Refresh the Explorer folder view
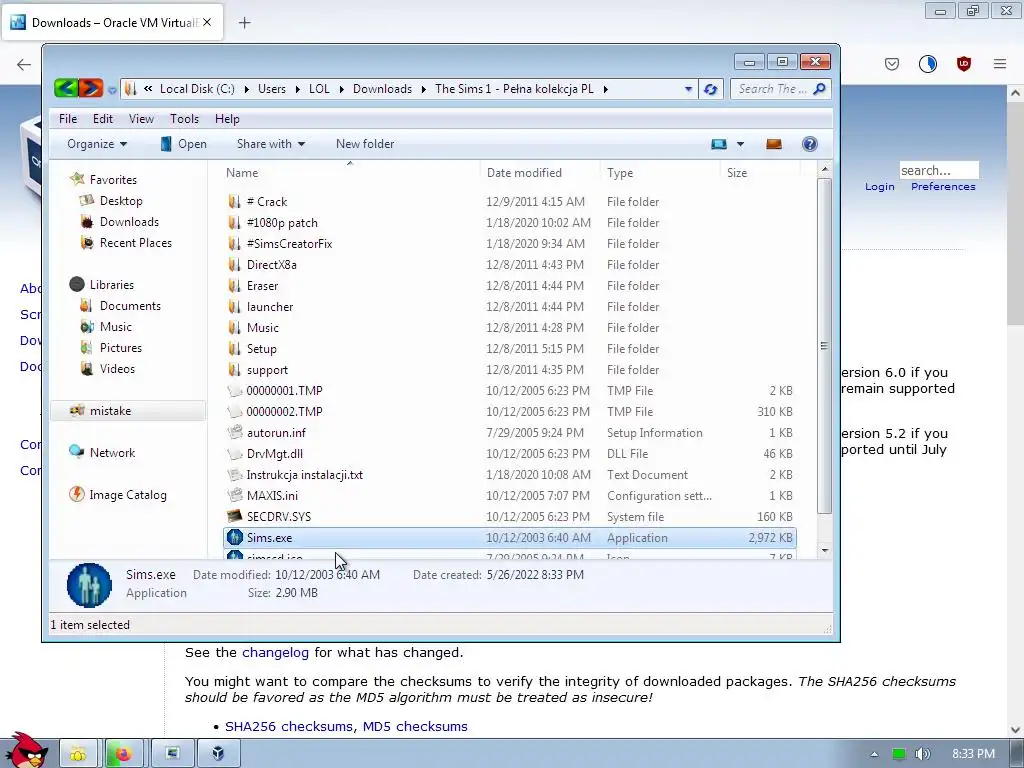Screen dimensions: 1024x768 pos(711,89)
